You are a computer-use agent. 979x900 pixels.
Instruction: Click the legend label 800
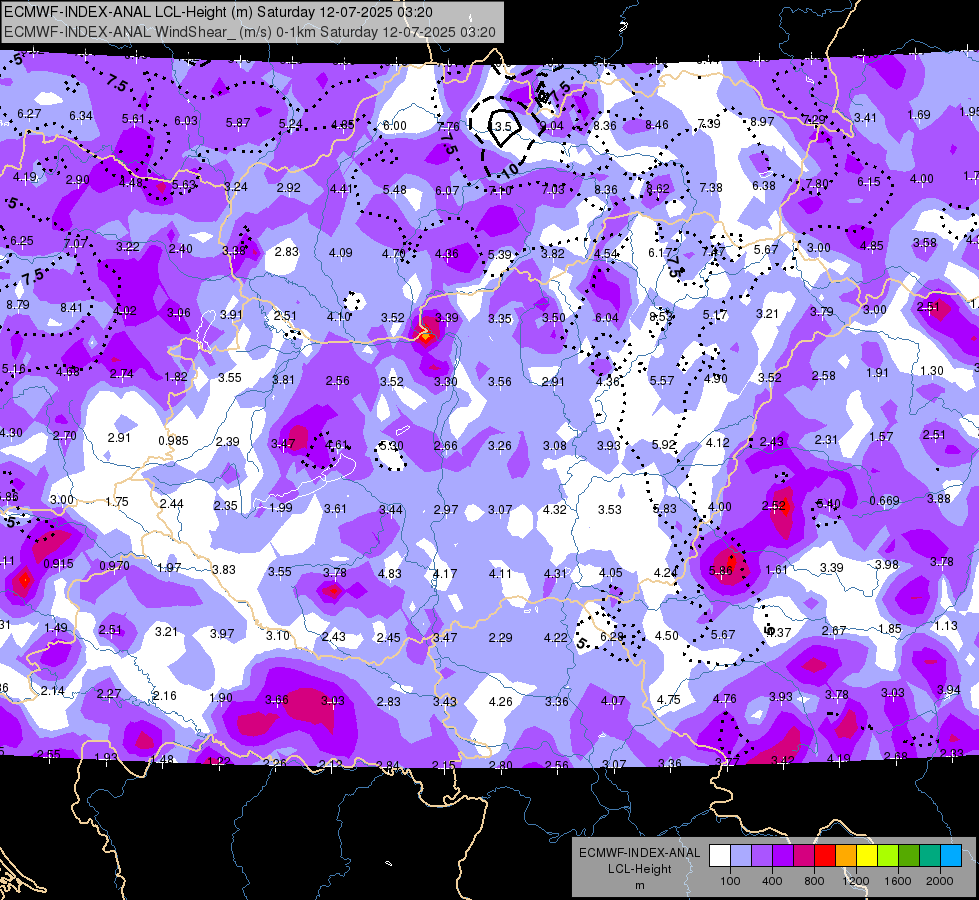(814, 881)
